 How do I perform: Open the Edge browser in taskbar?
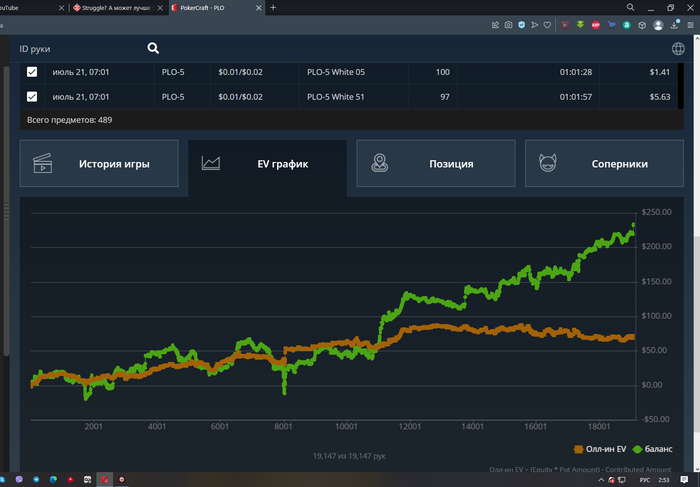coord(53,479)
